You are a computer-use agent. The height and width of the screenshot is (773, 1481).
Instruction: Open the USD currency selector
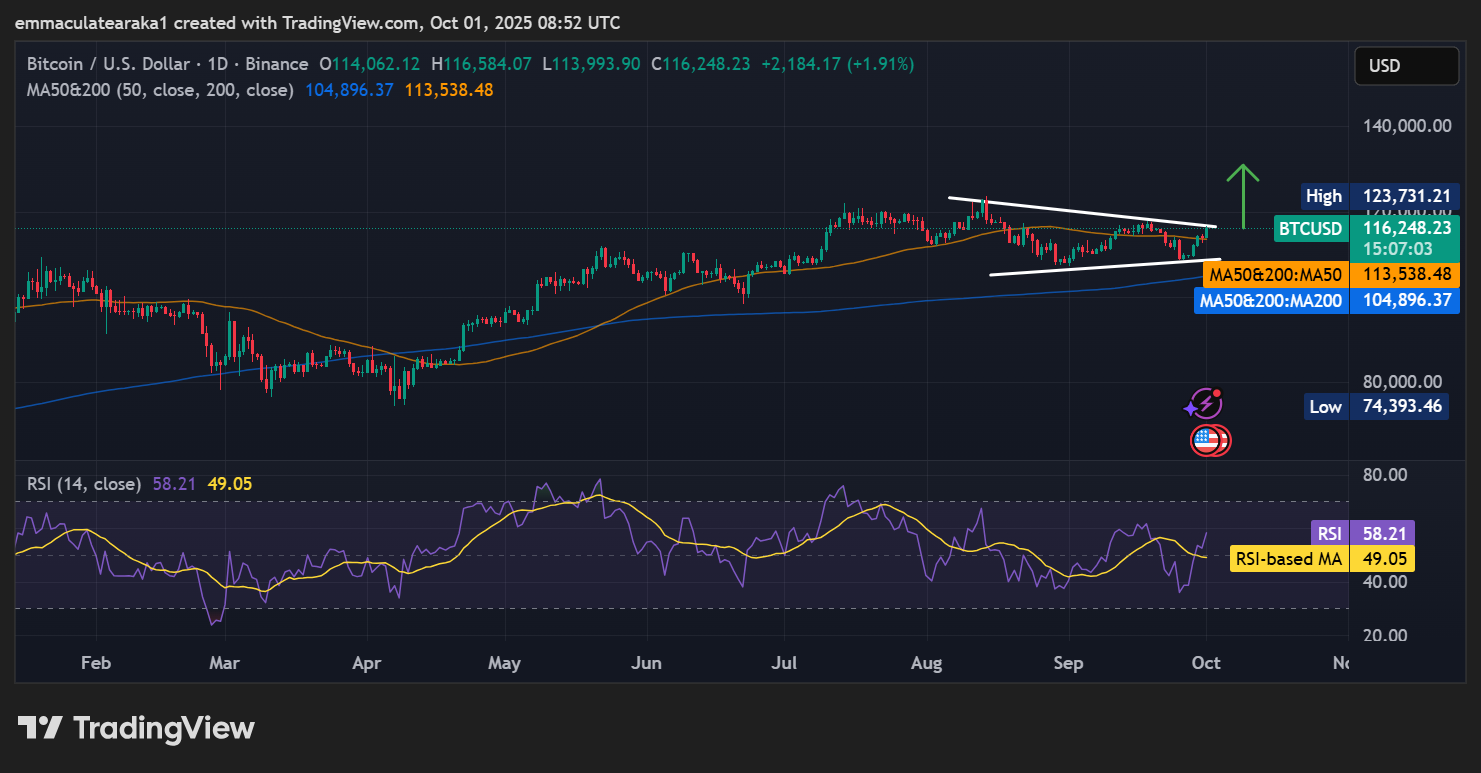click(1405, 66)
